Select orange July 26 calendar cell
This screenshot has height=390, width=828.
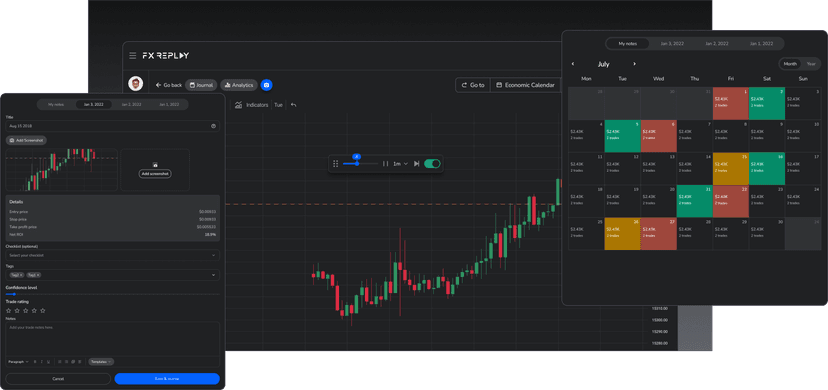tap(623, 234)
